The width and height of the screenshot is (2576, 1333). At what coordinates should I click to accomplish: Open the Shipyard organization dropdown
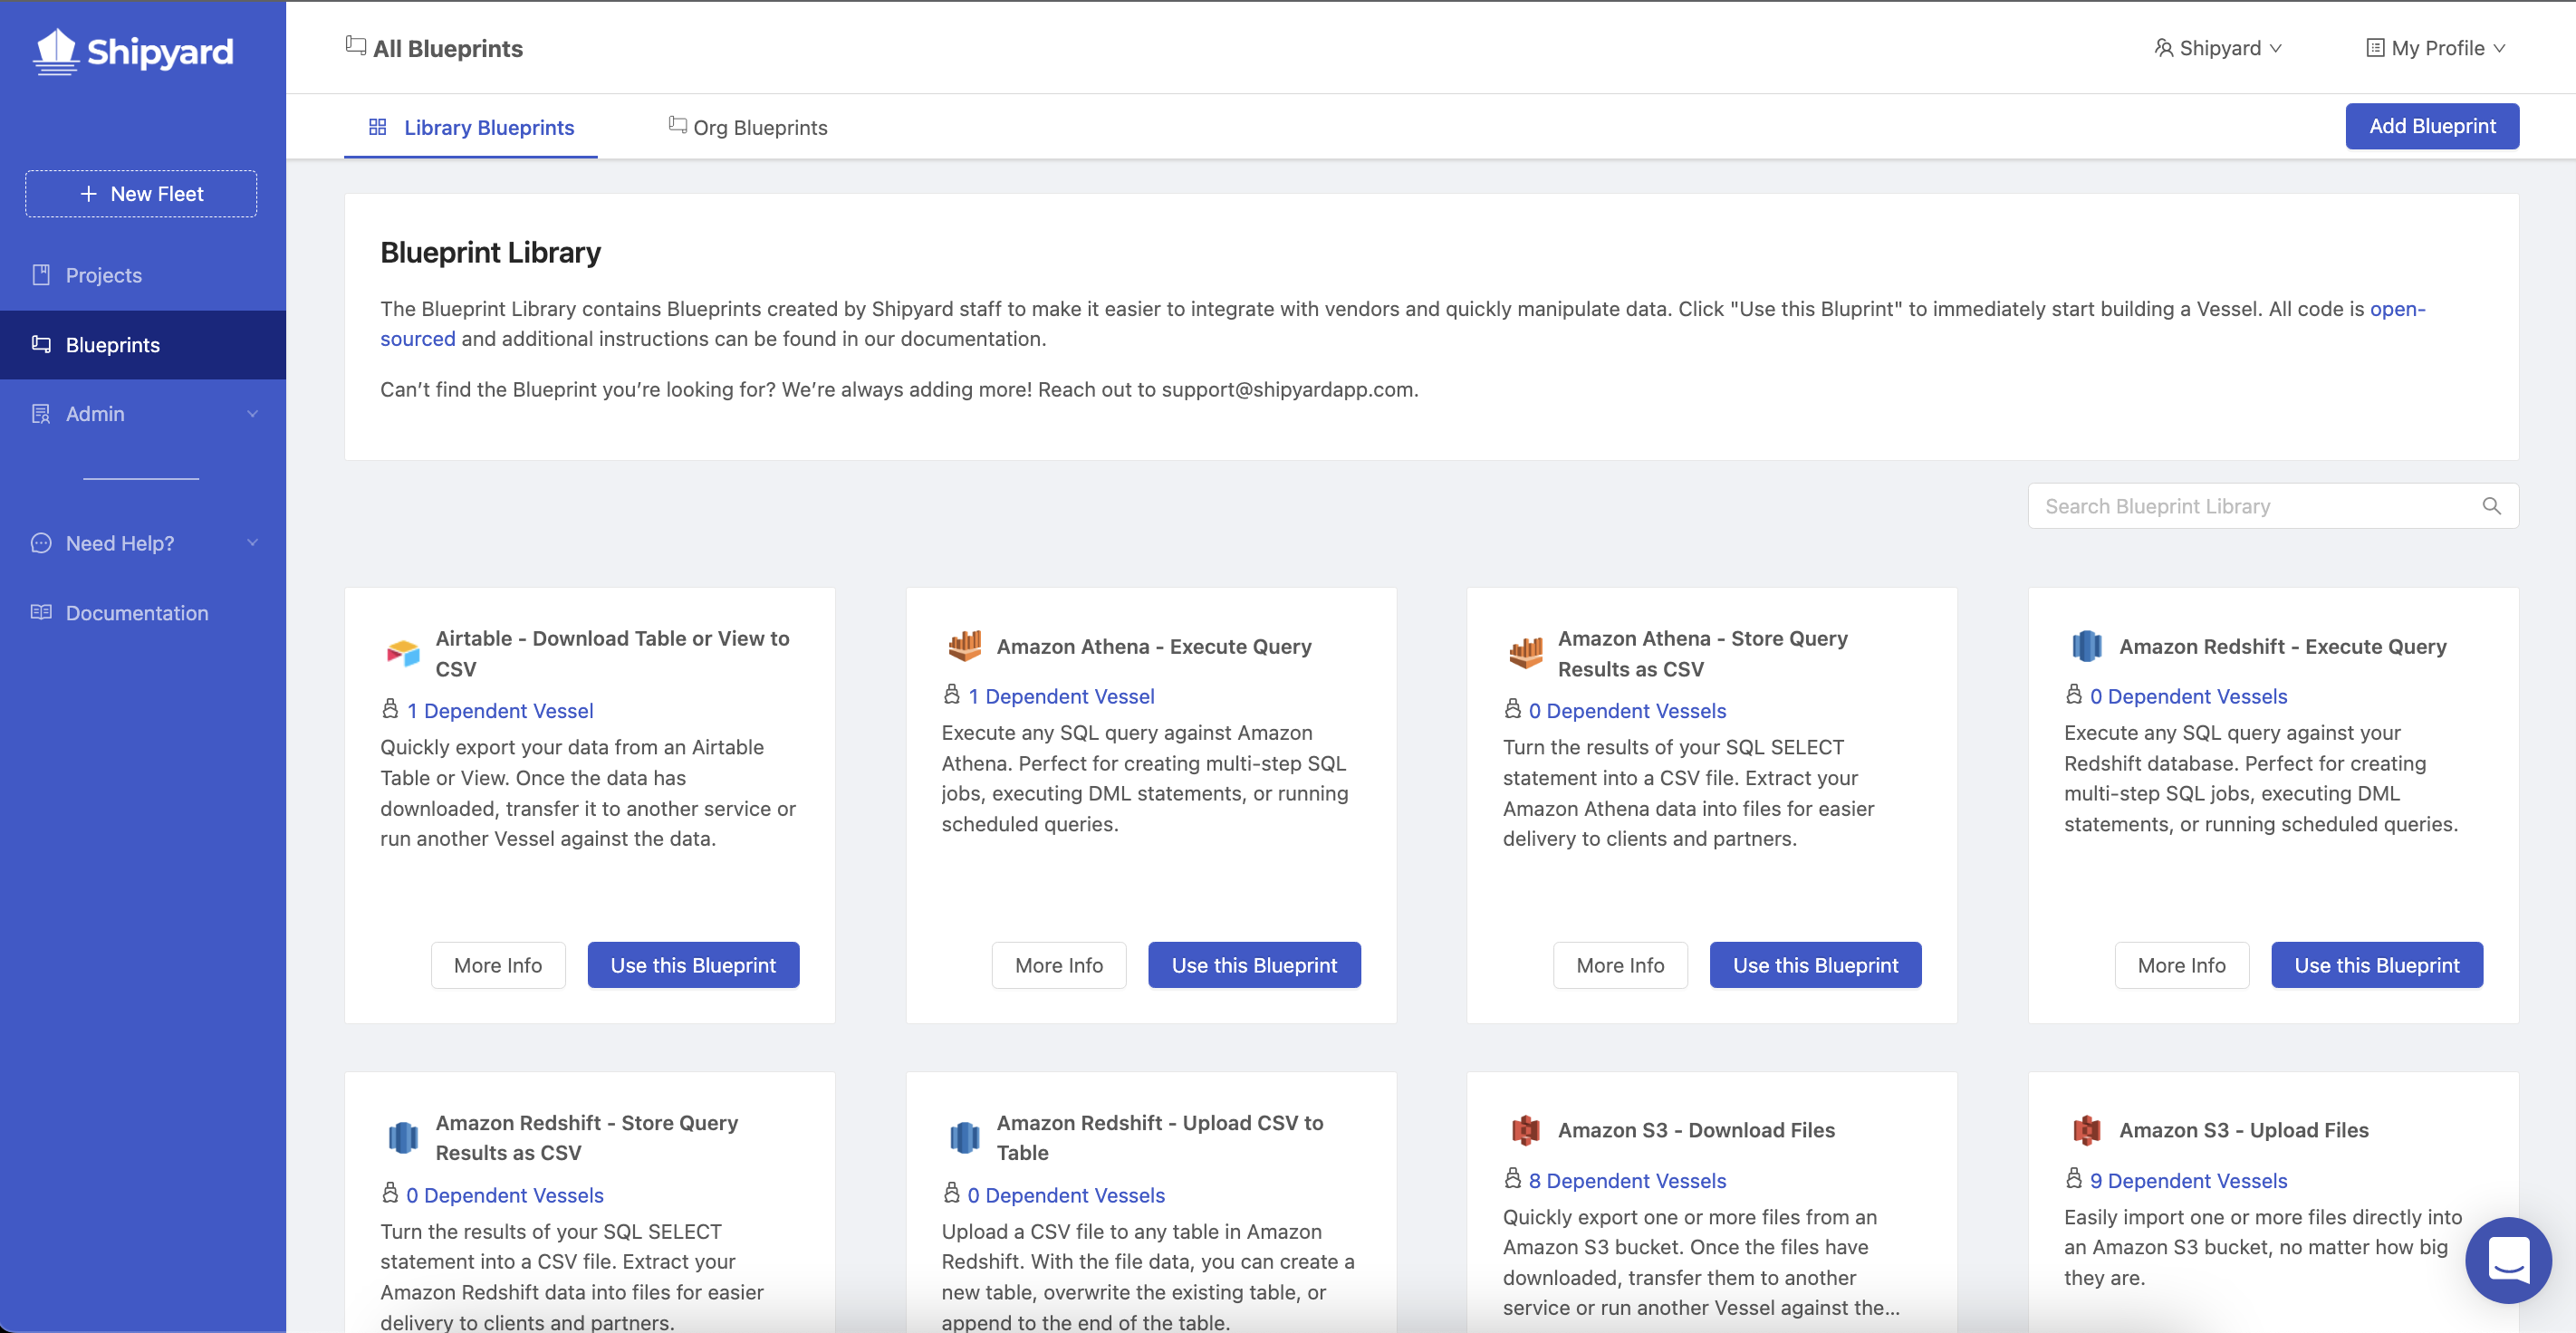click(2218, 48)
